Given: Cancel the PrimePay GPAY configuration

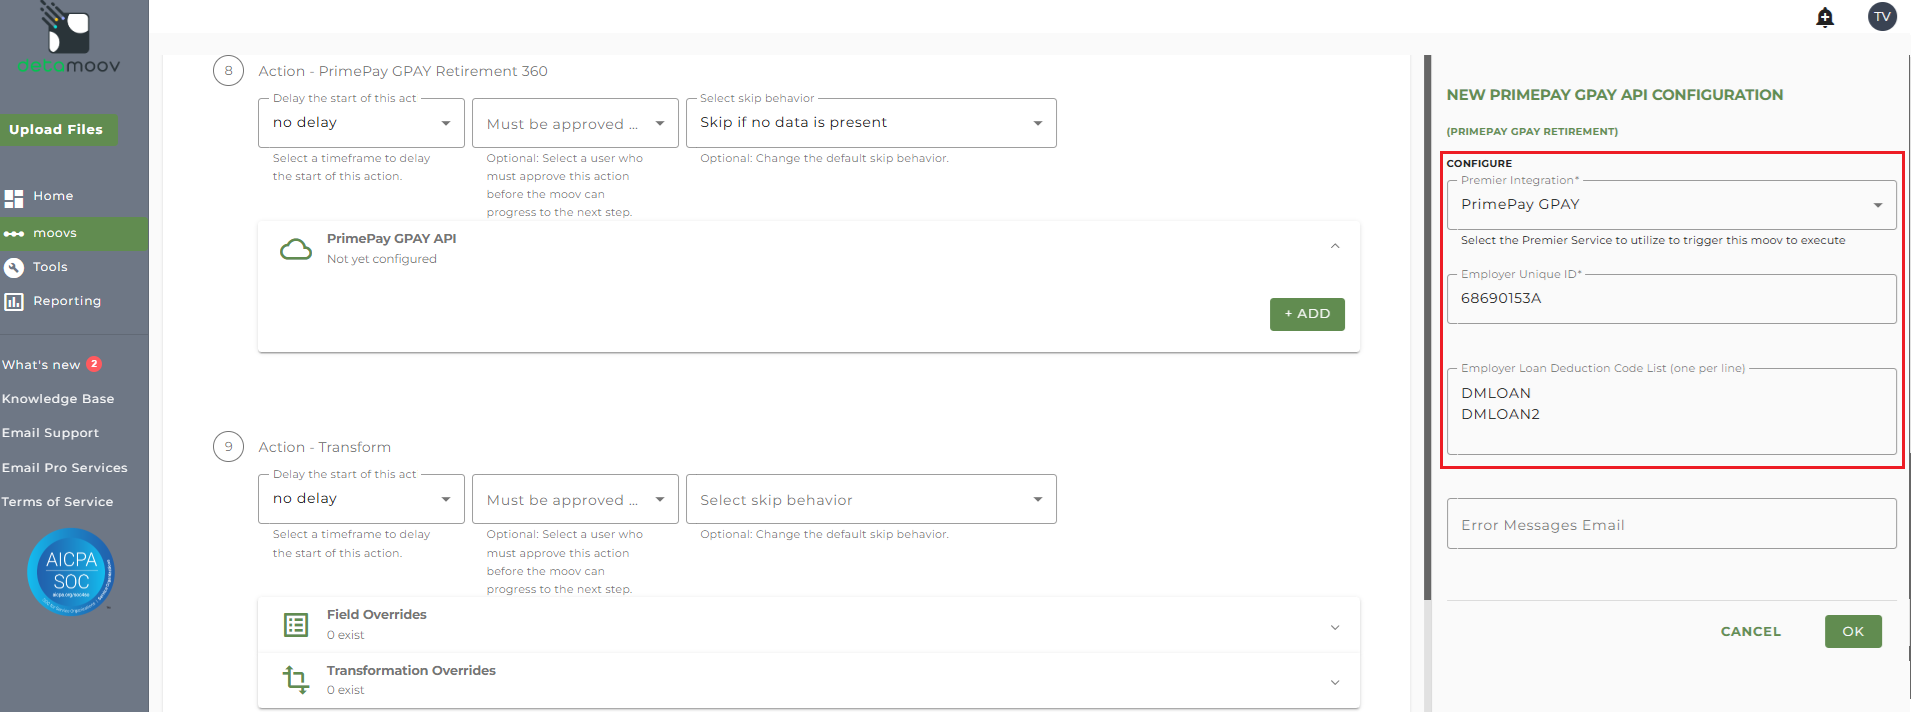Looking at the screenshot, I should [x=1750, y=632].
